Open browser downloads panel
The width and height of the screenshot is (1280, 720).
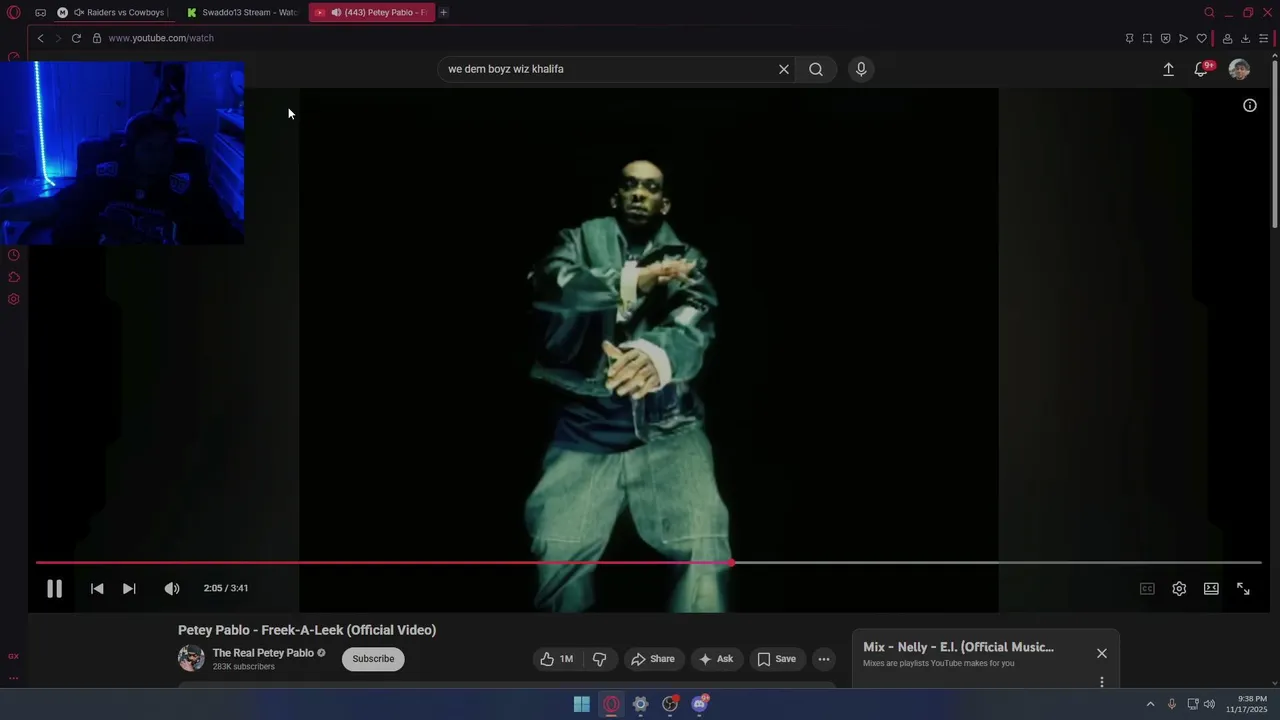[1245, 38]
